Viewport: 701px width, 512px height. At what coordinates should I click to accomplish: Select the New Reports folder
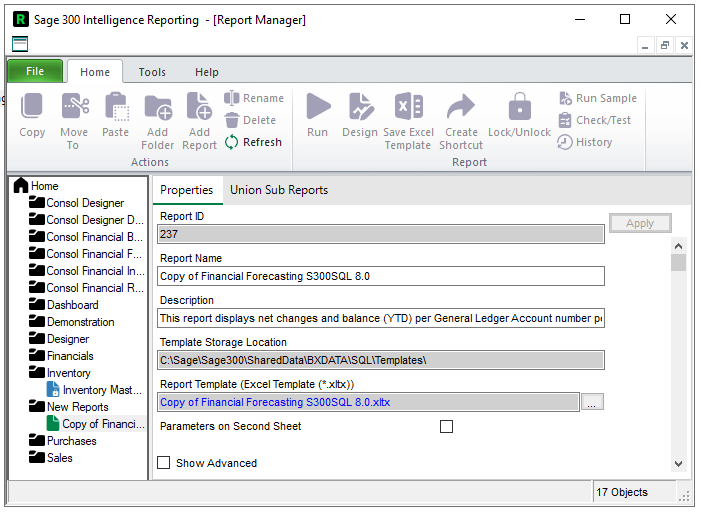(x=69, y=406)
